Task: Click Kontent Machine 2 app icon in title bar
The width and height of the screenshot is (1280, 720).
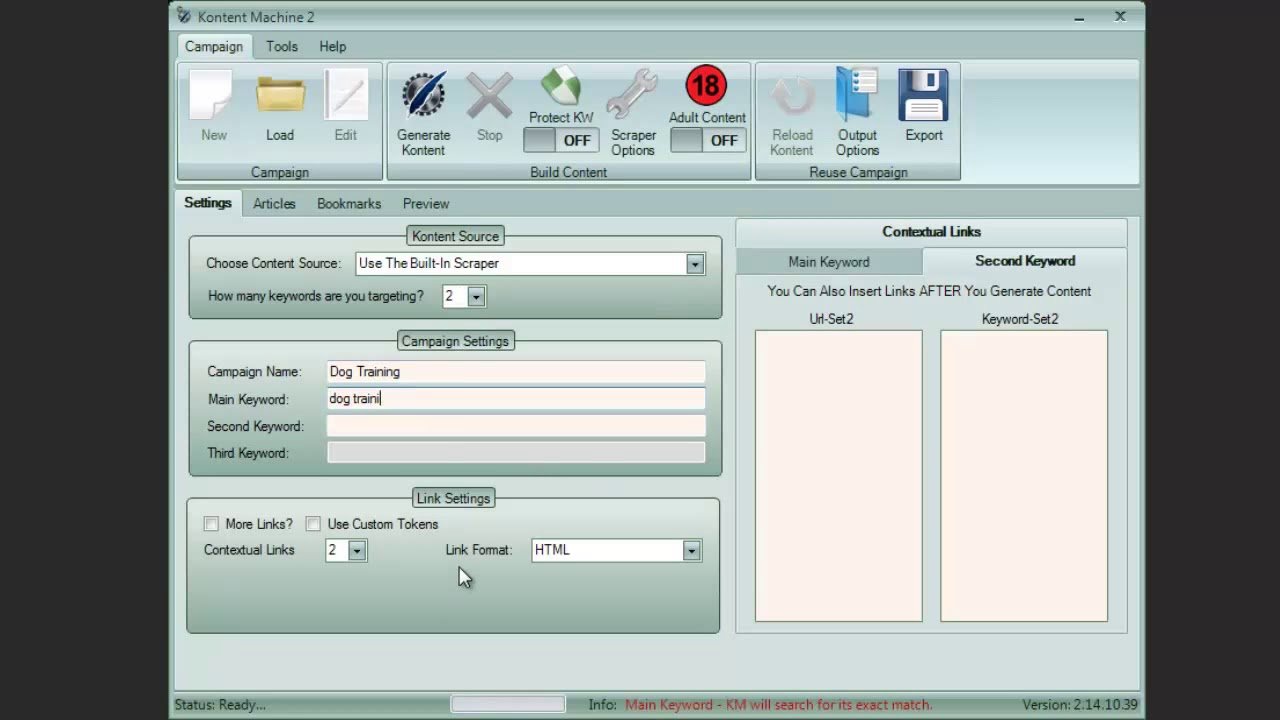Action: pos(183,16)
